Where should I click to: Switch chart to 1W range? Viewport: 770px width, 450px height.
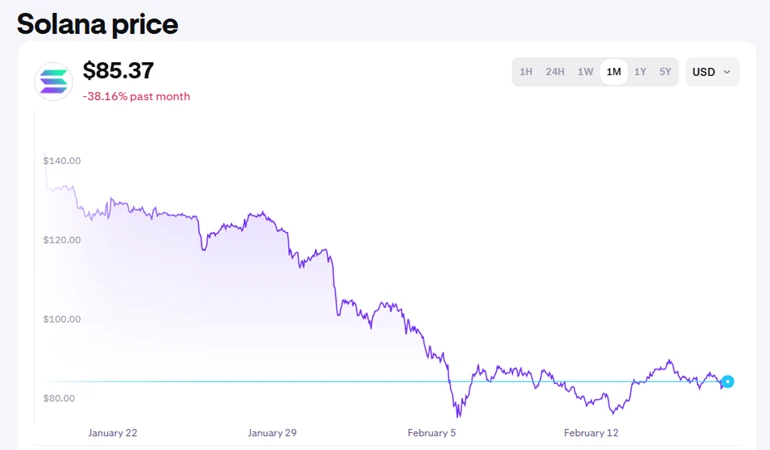point(585,72)
